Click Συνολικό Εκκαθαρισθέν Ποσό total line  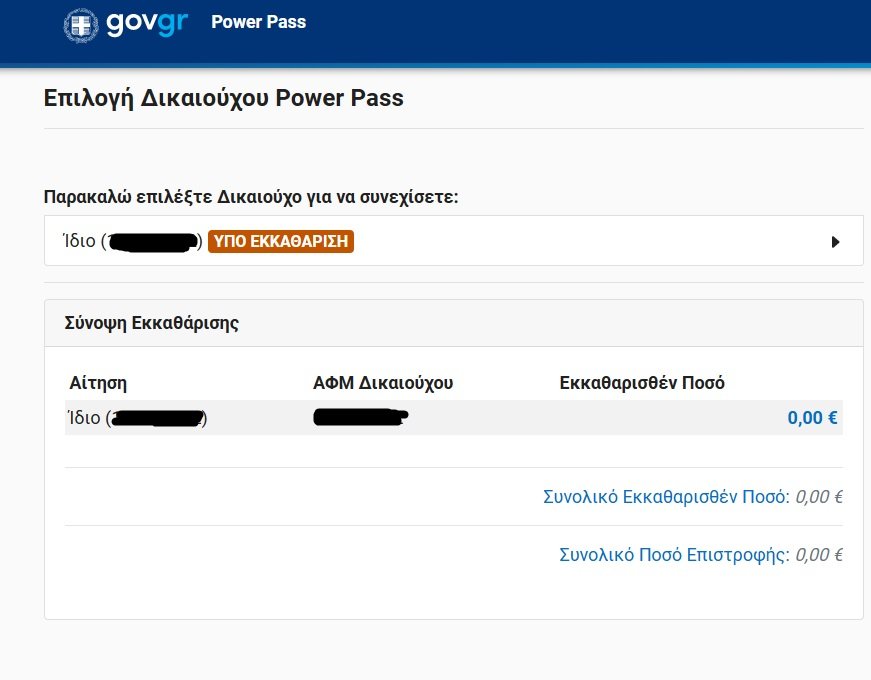tap(693, 496)
